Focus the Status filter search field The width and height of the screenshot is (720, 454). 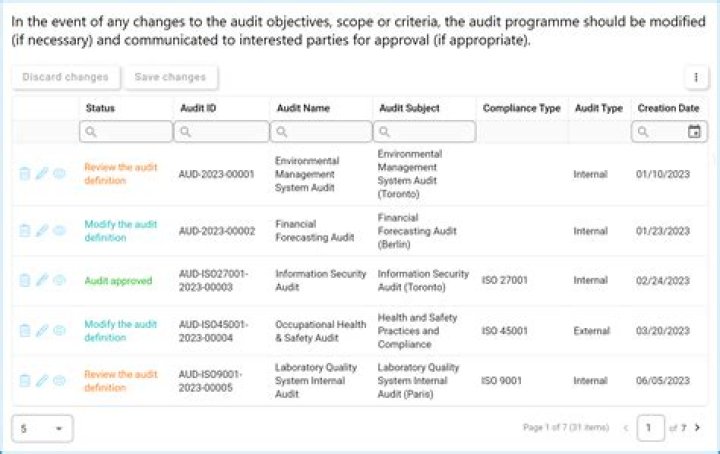pyautogui.click(x=126, y=132)
